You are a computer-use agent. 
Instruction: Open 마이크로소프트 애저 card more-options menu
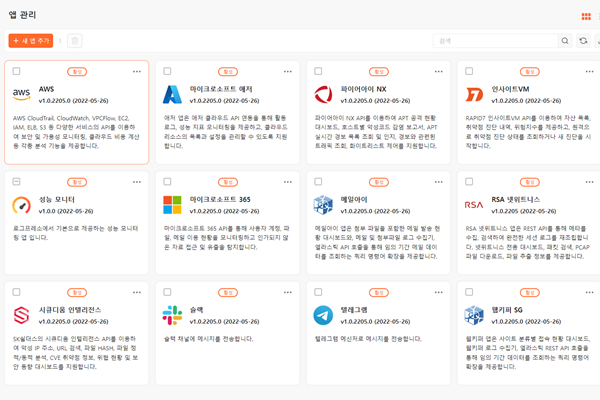tap(288, 72)
